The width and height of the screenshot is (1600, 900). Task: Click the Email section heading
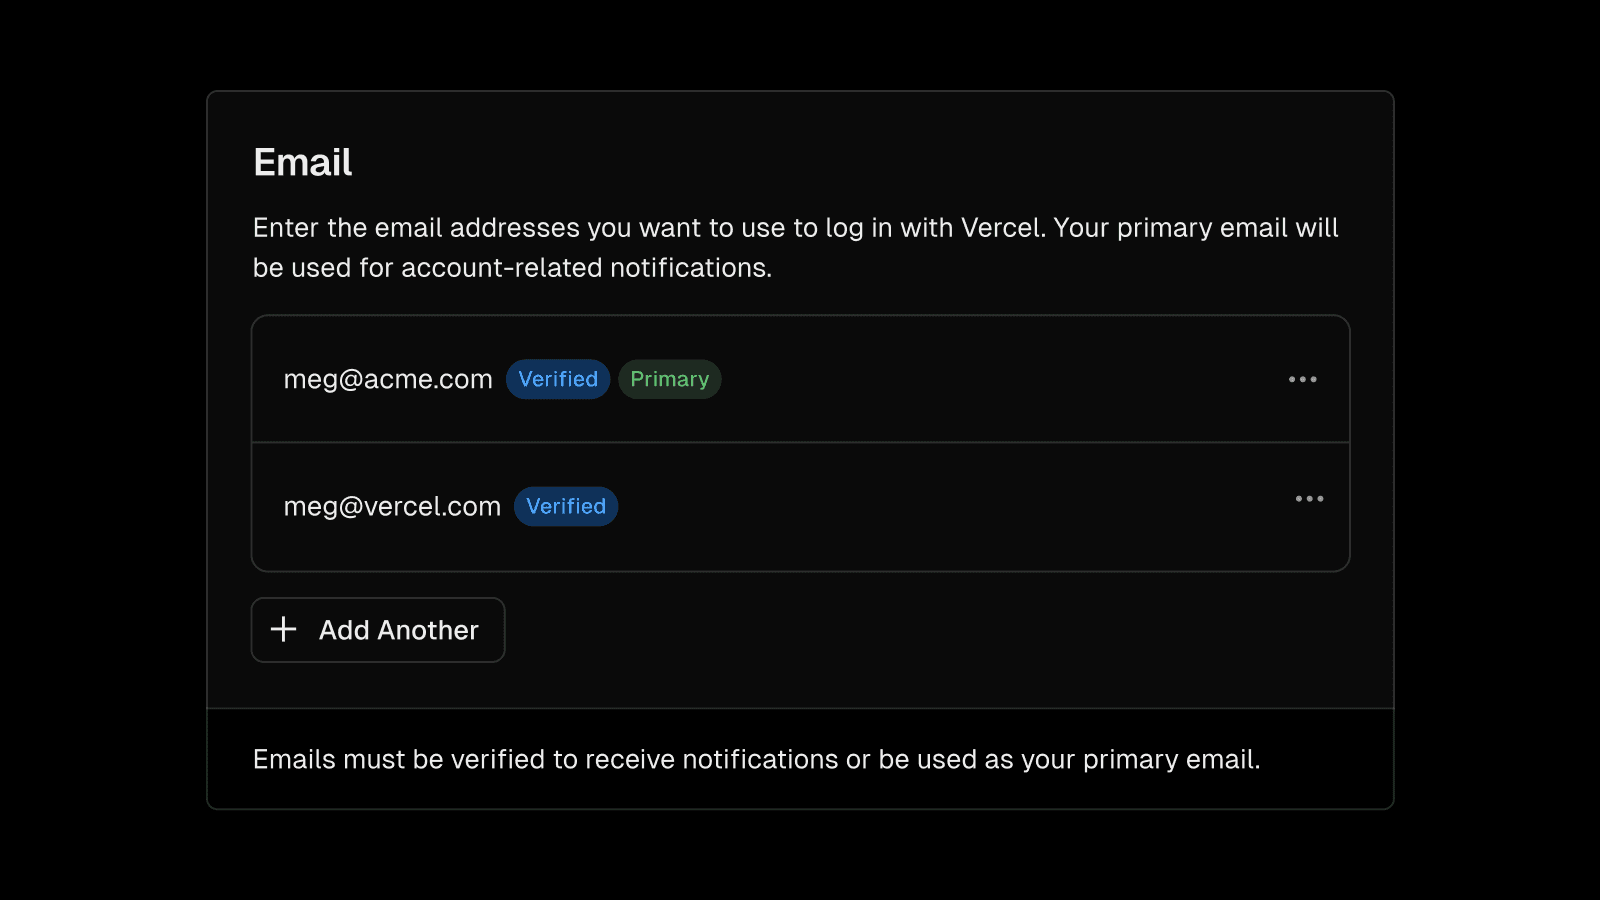pos(303,162)
